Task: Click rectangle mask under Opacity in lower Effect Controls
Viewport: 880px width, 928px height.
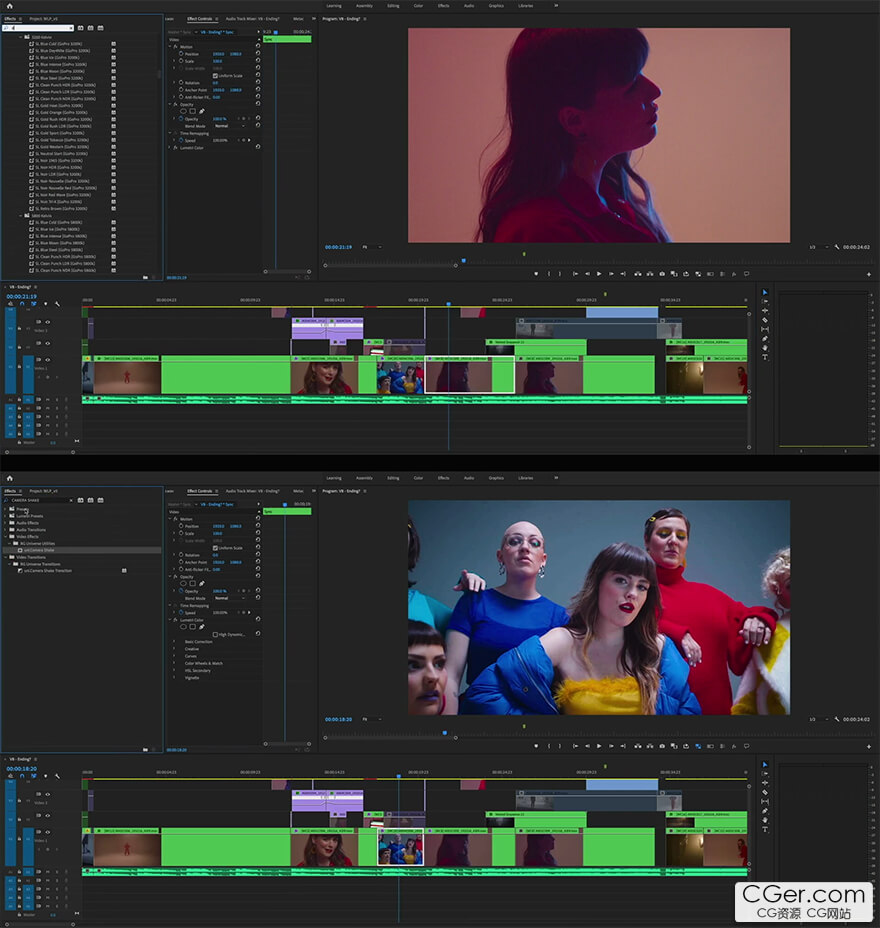Action: 192,584
